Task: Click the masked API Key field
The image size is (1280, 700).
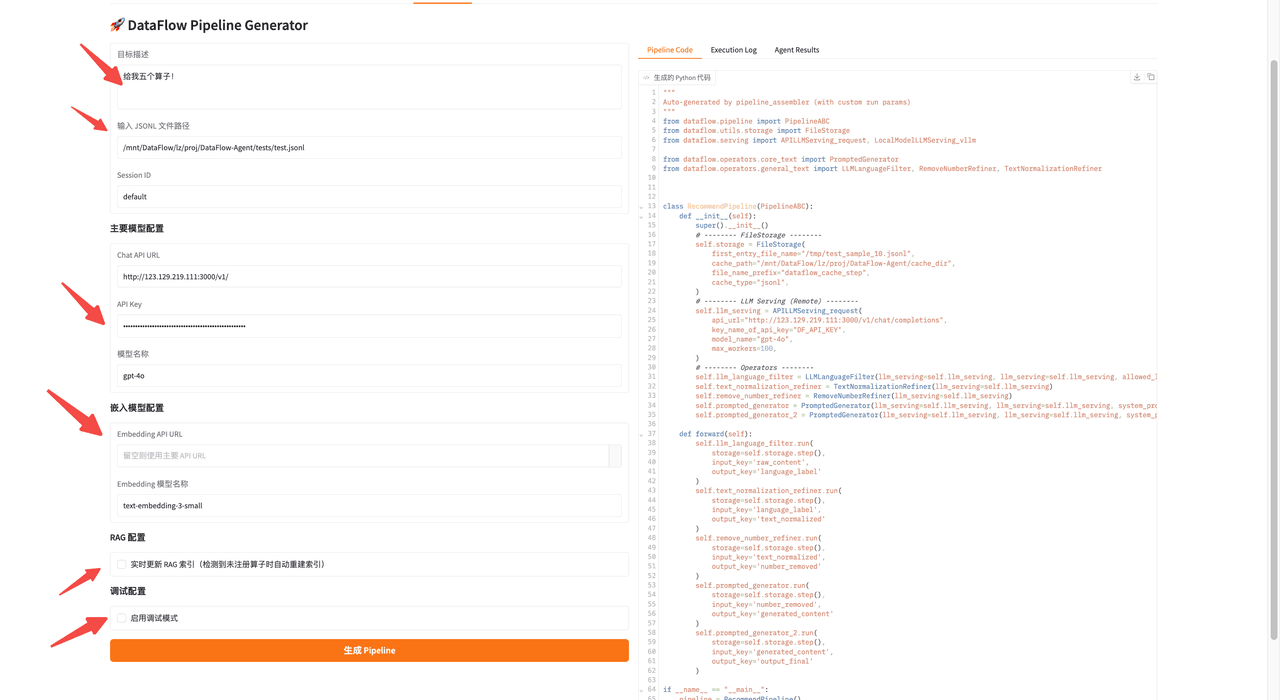Action: 369,326
